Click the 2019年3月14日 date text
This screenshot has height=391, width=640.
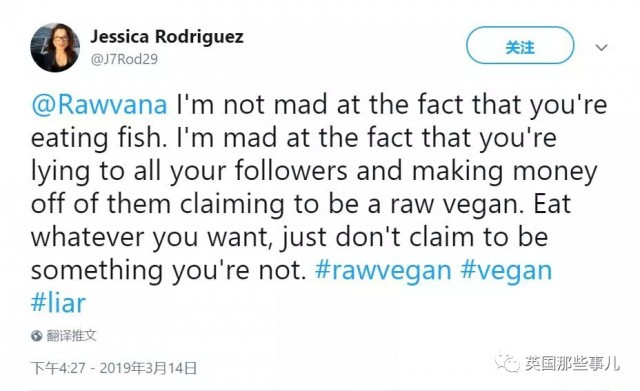[148, 368]
